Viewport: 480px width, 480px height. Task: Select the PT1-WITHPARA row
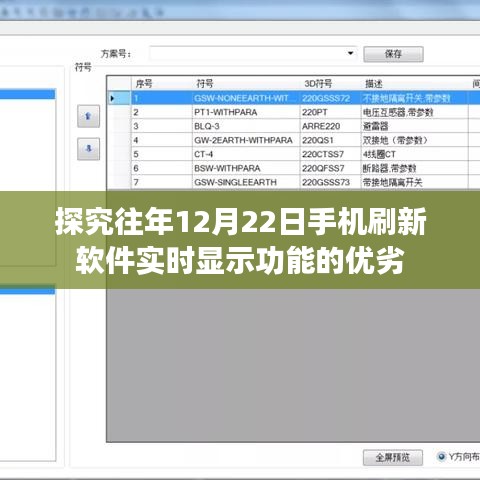click(293, 112)
